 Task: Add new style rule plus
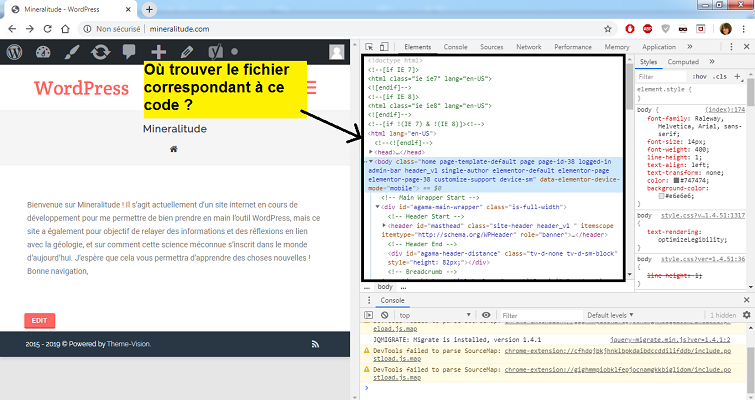[737, 76]
